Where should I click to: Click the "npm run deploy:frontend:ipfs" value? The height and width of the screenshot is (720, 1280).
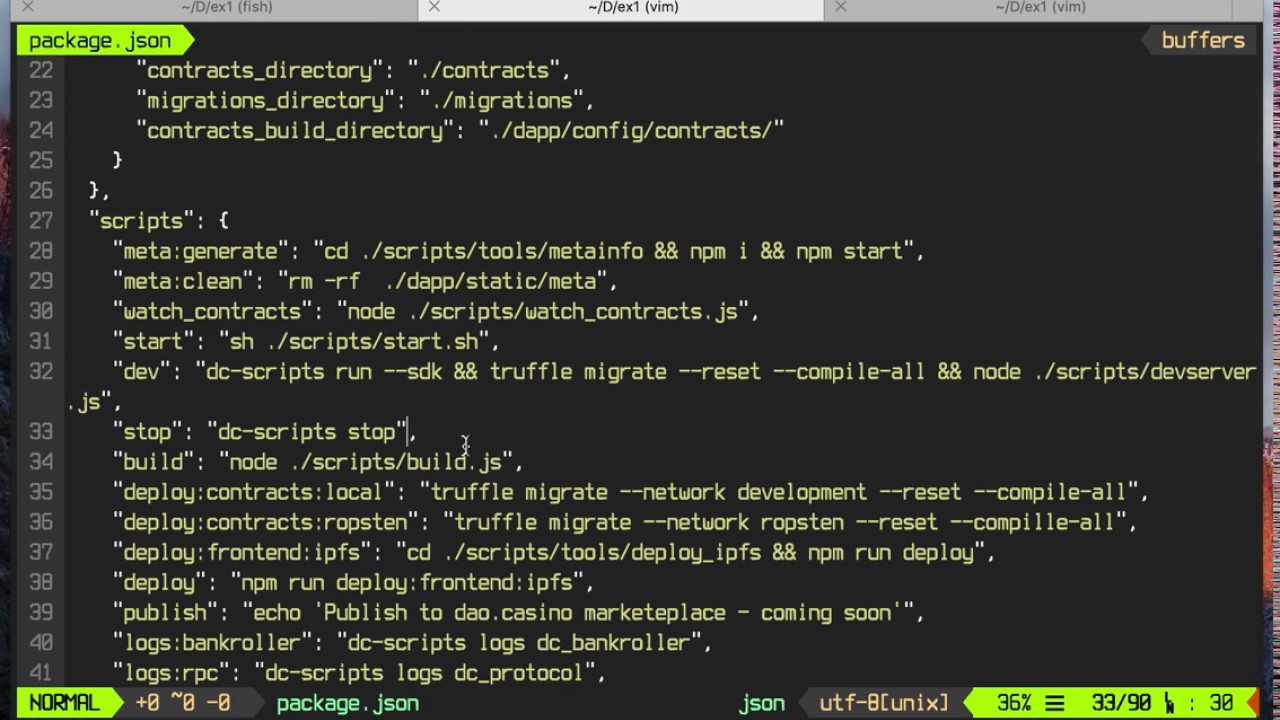407,583
